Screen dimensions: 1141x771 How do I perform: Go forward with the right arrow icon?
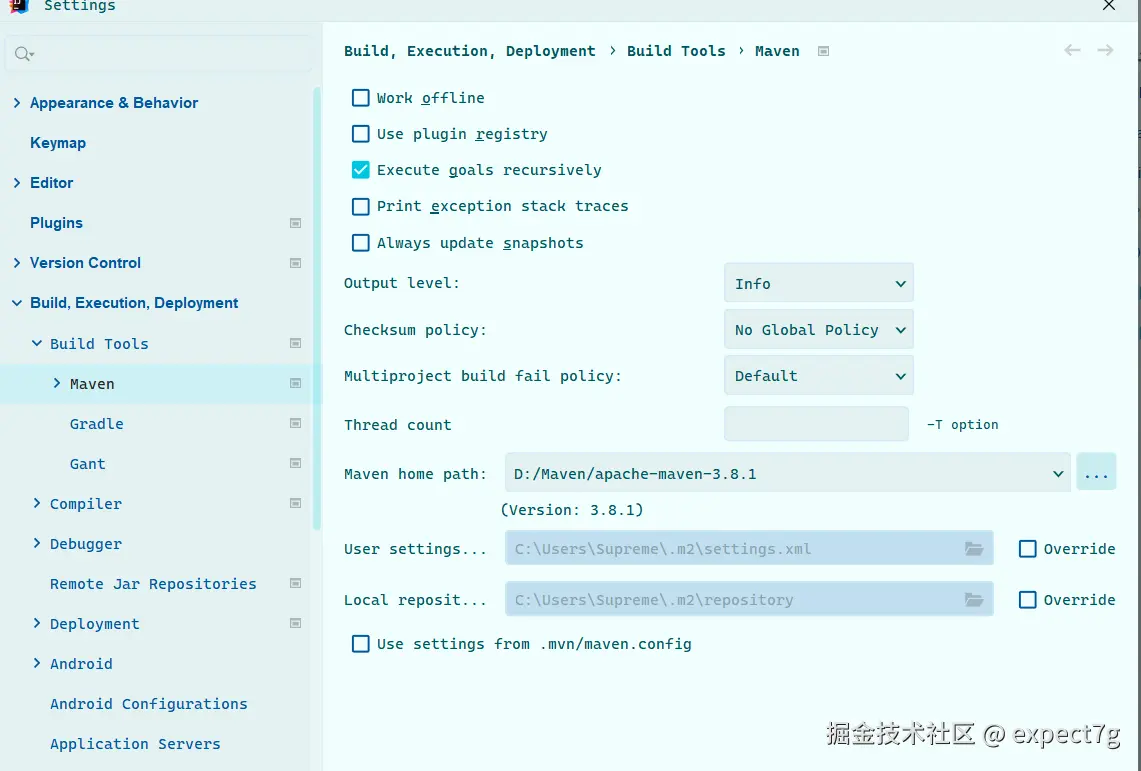(x=1105, y=50)
